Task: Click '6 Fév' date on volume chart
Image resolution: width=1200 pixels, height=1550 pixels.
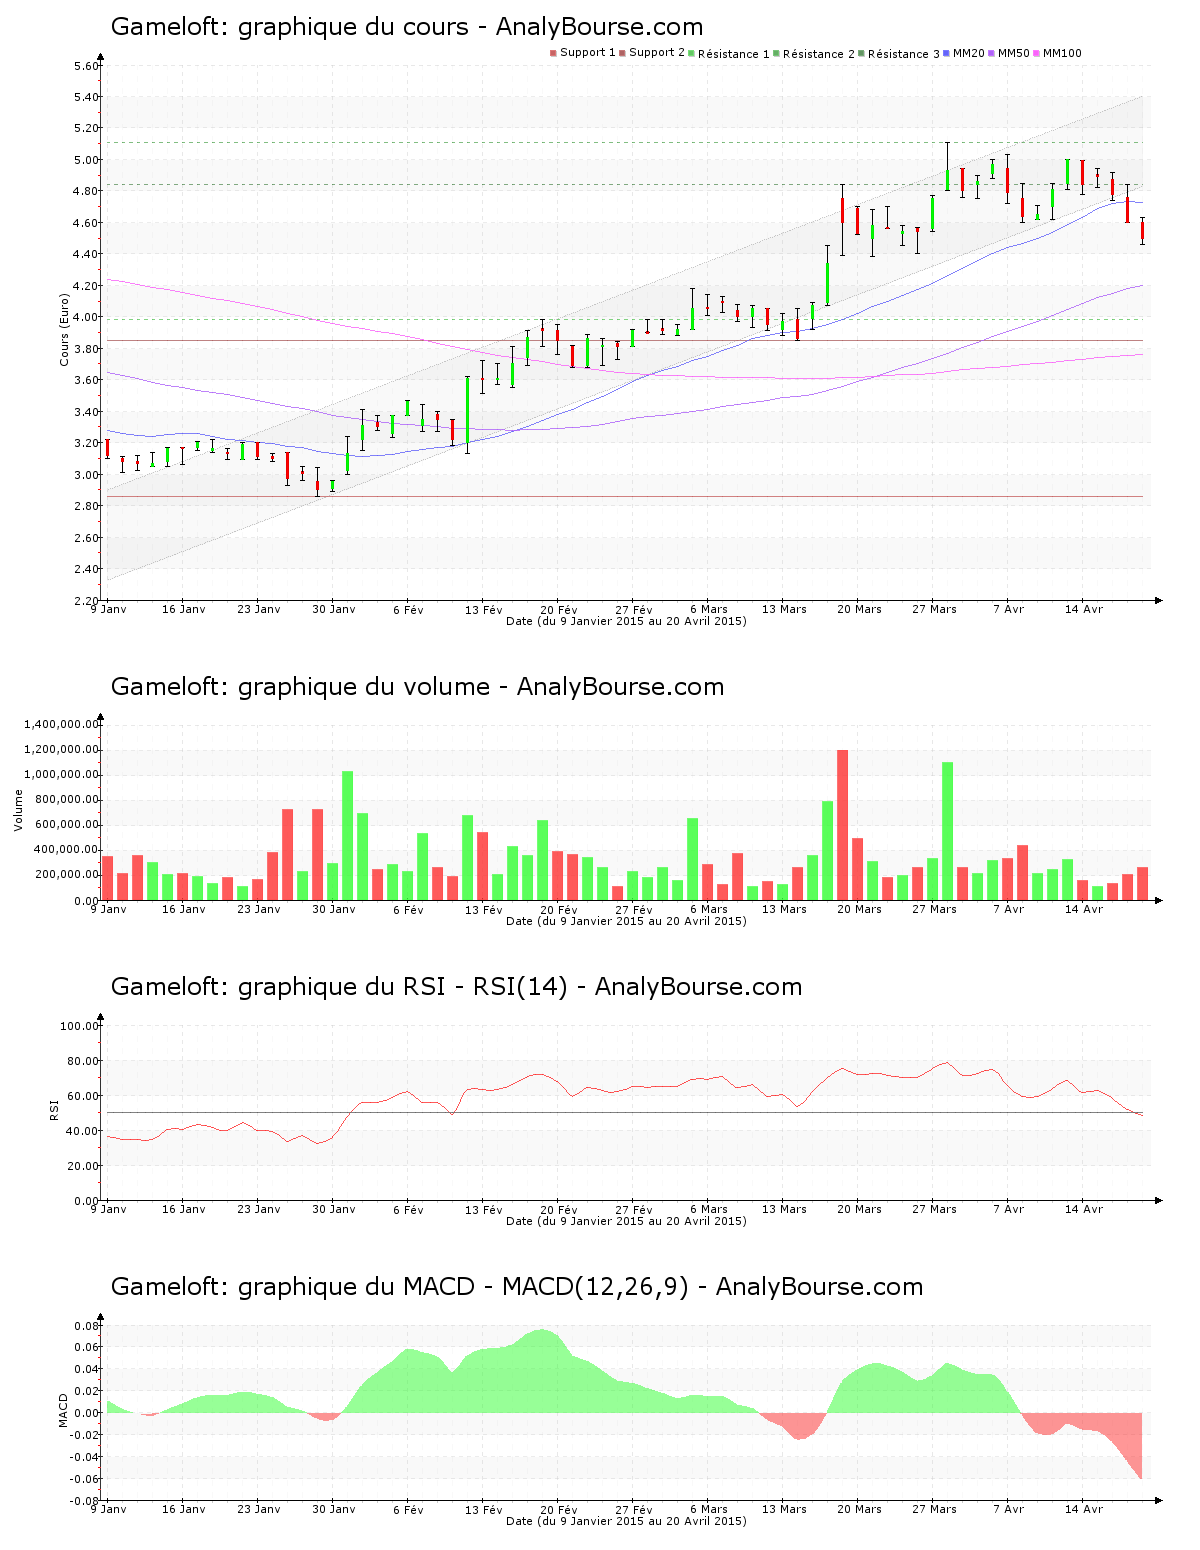Action: point(408,909)
